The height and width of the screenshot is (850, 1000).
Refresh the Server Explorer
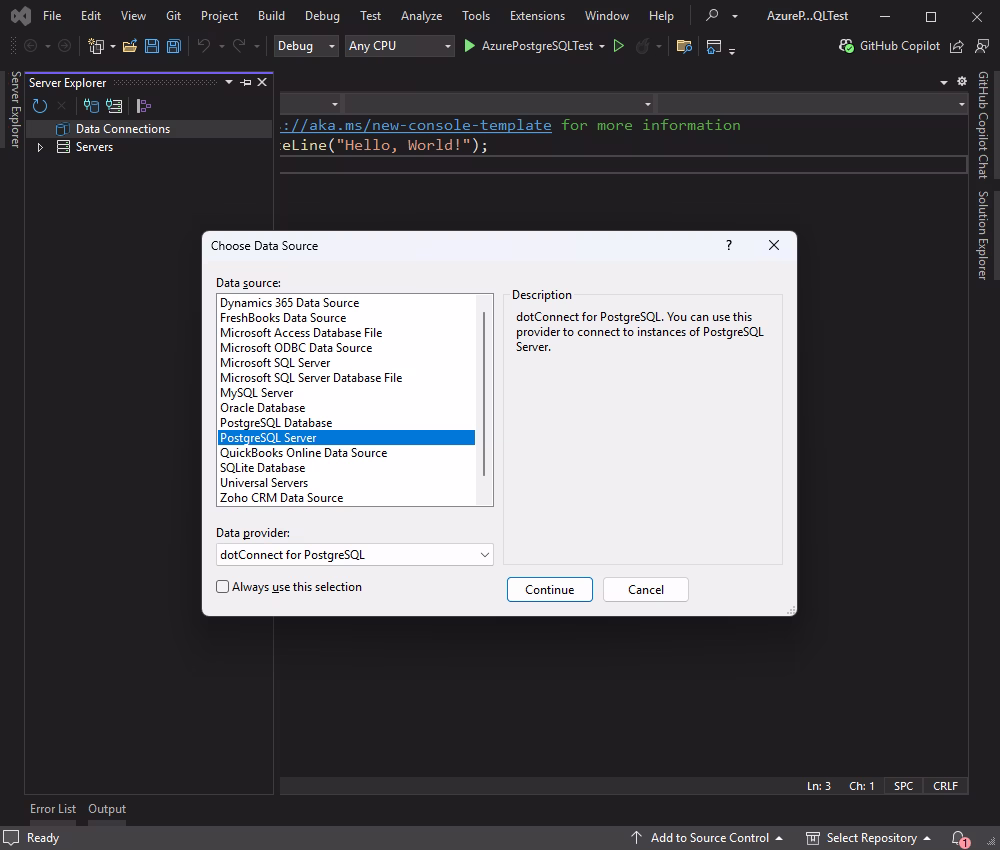(40, 105)
